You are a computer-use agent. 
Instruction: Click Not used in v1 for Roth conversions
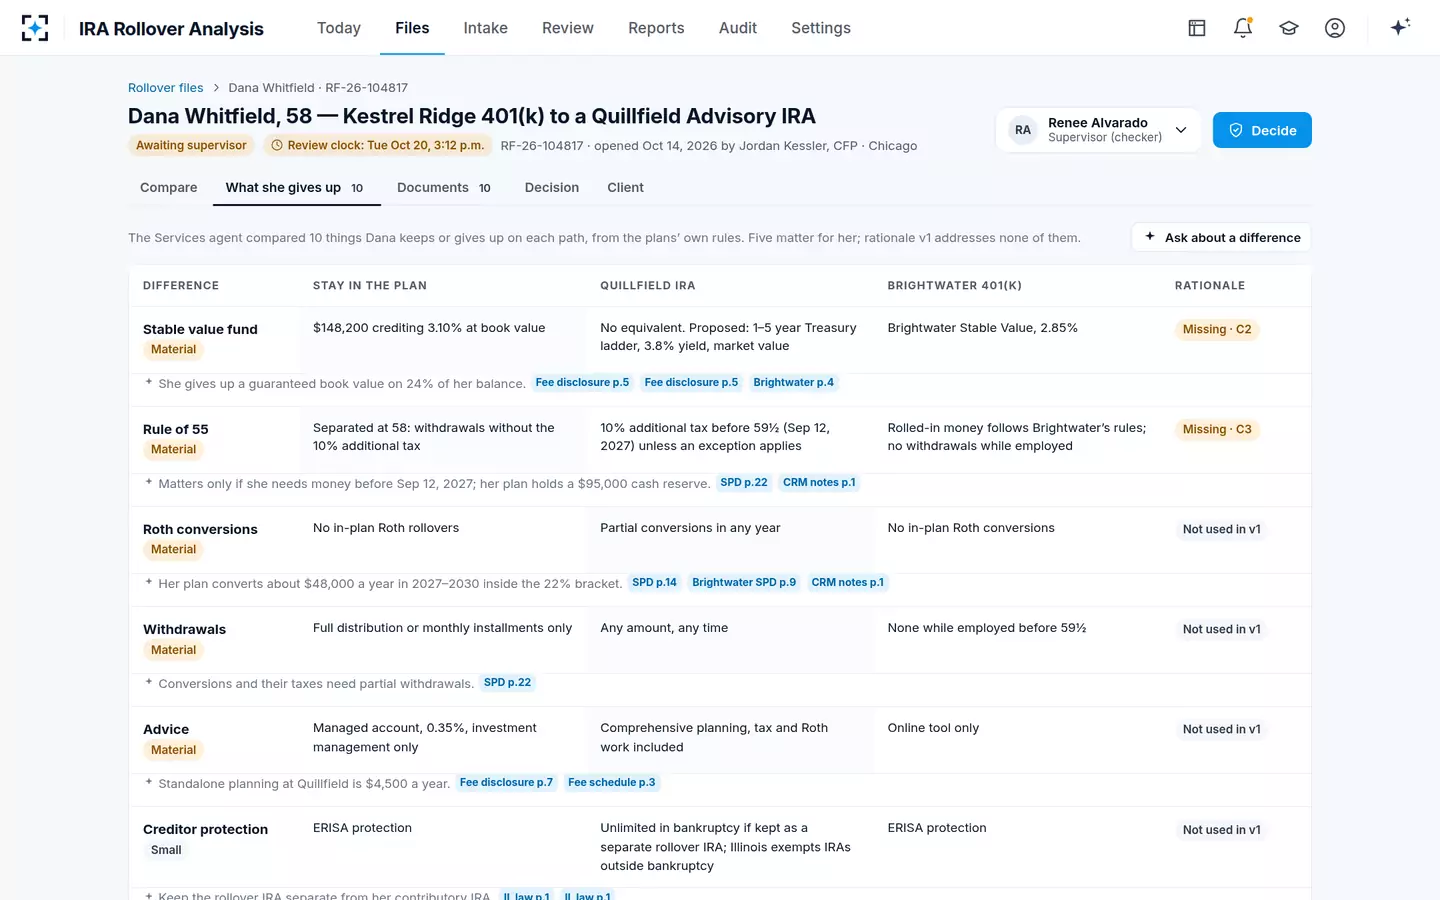tap(1222, 530)
